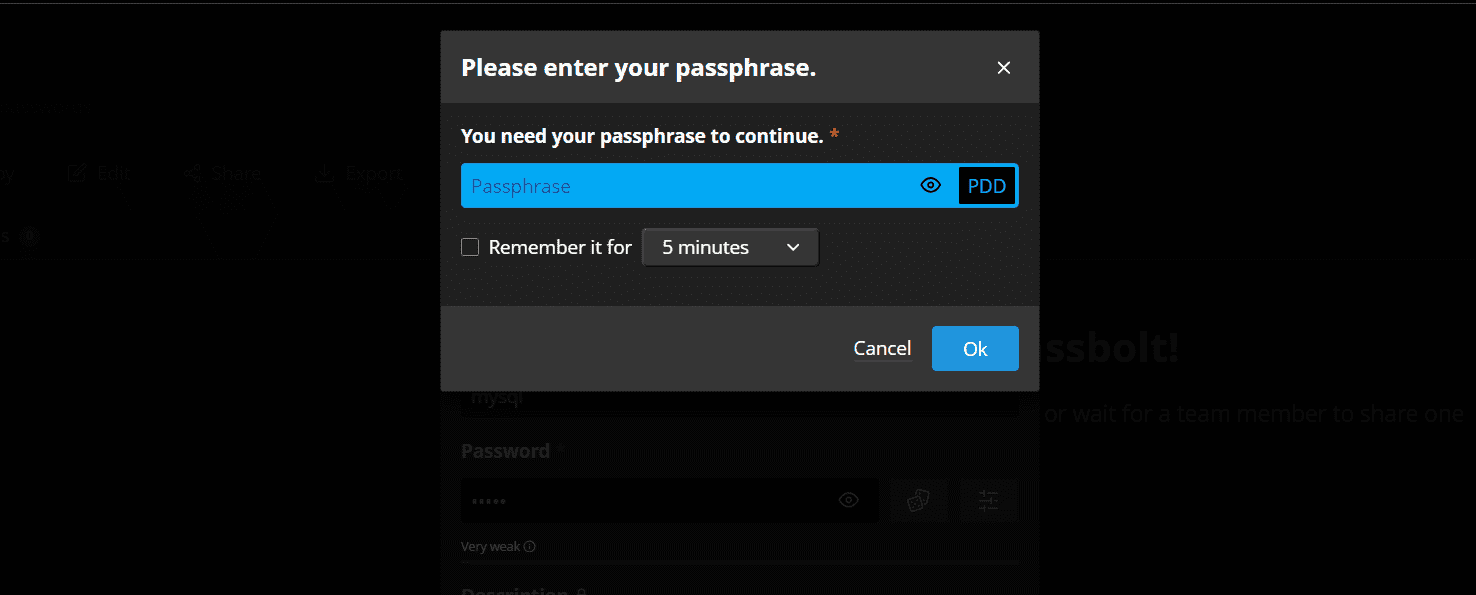The height and width of the screenshot is (595, 1476).
Task: Click the password strength bar under 'Very weak'
Action: coord(740,563)
